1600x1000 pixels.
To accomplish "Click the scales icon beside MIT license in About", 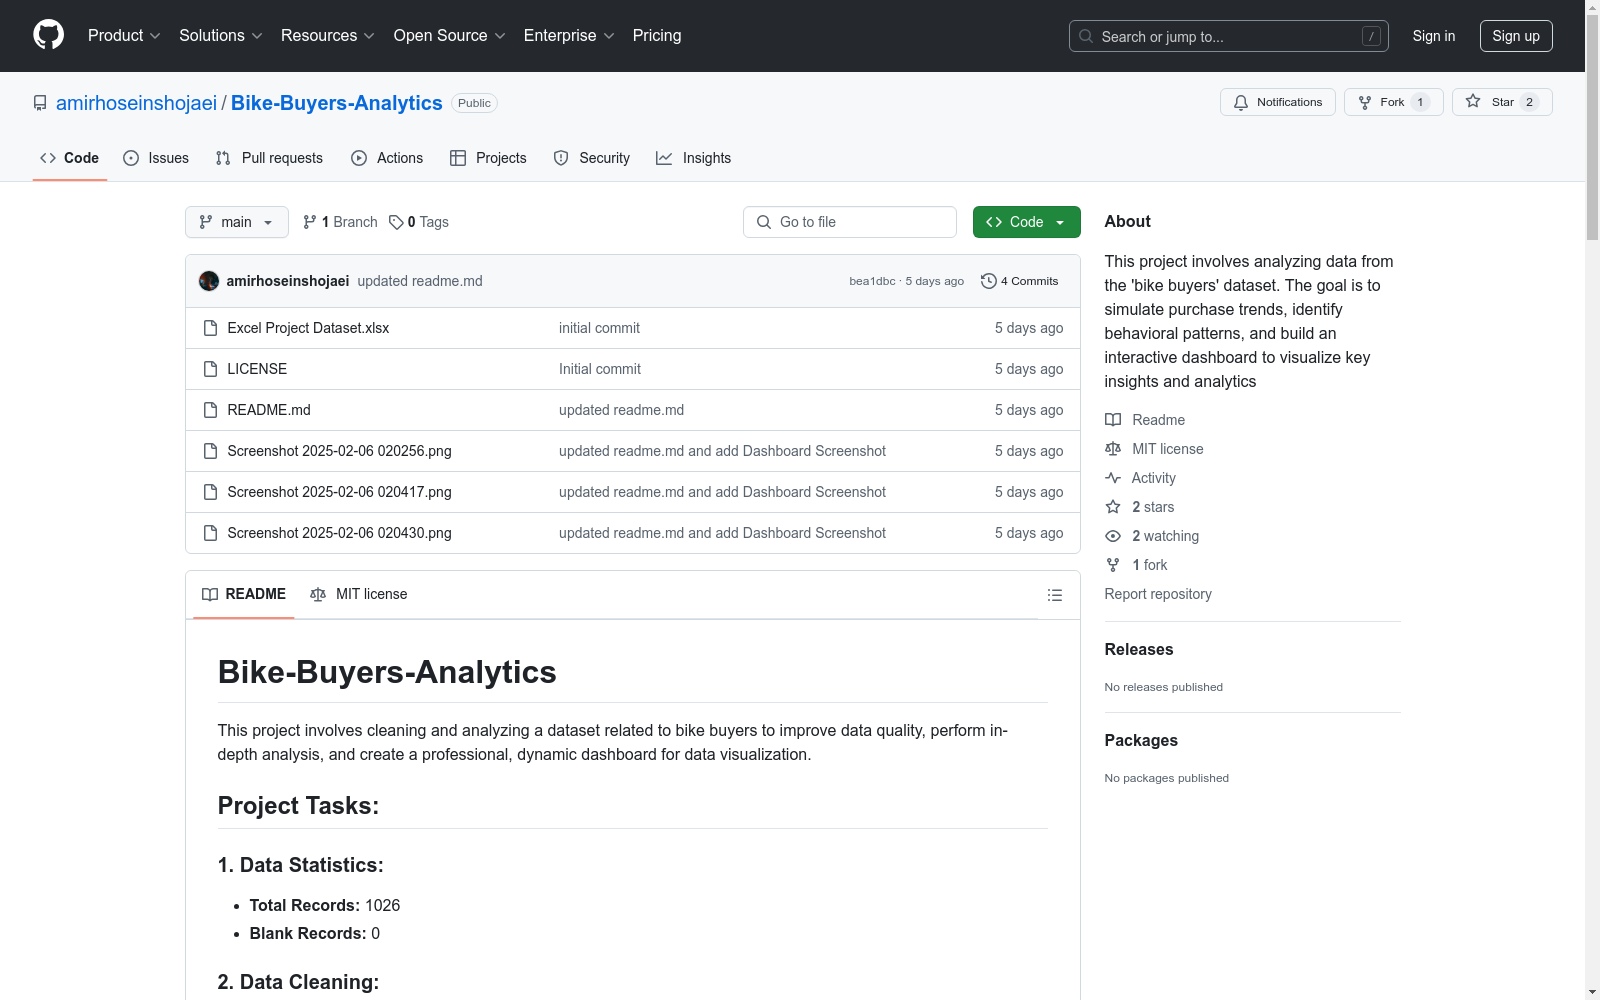I will pos(1113,449).
